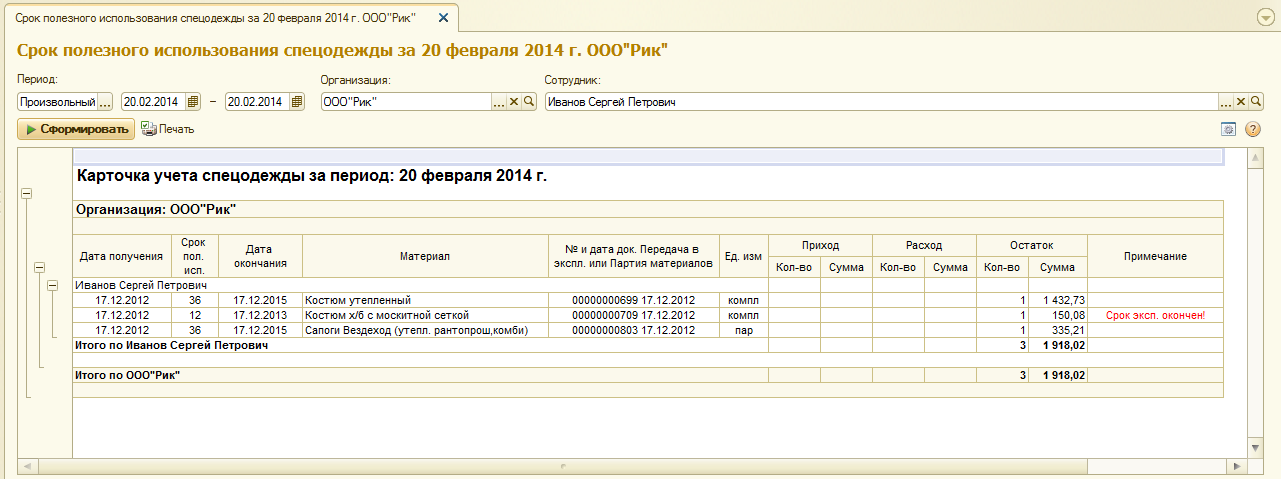Collapse the top-level report group

(26, 194)
